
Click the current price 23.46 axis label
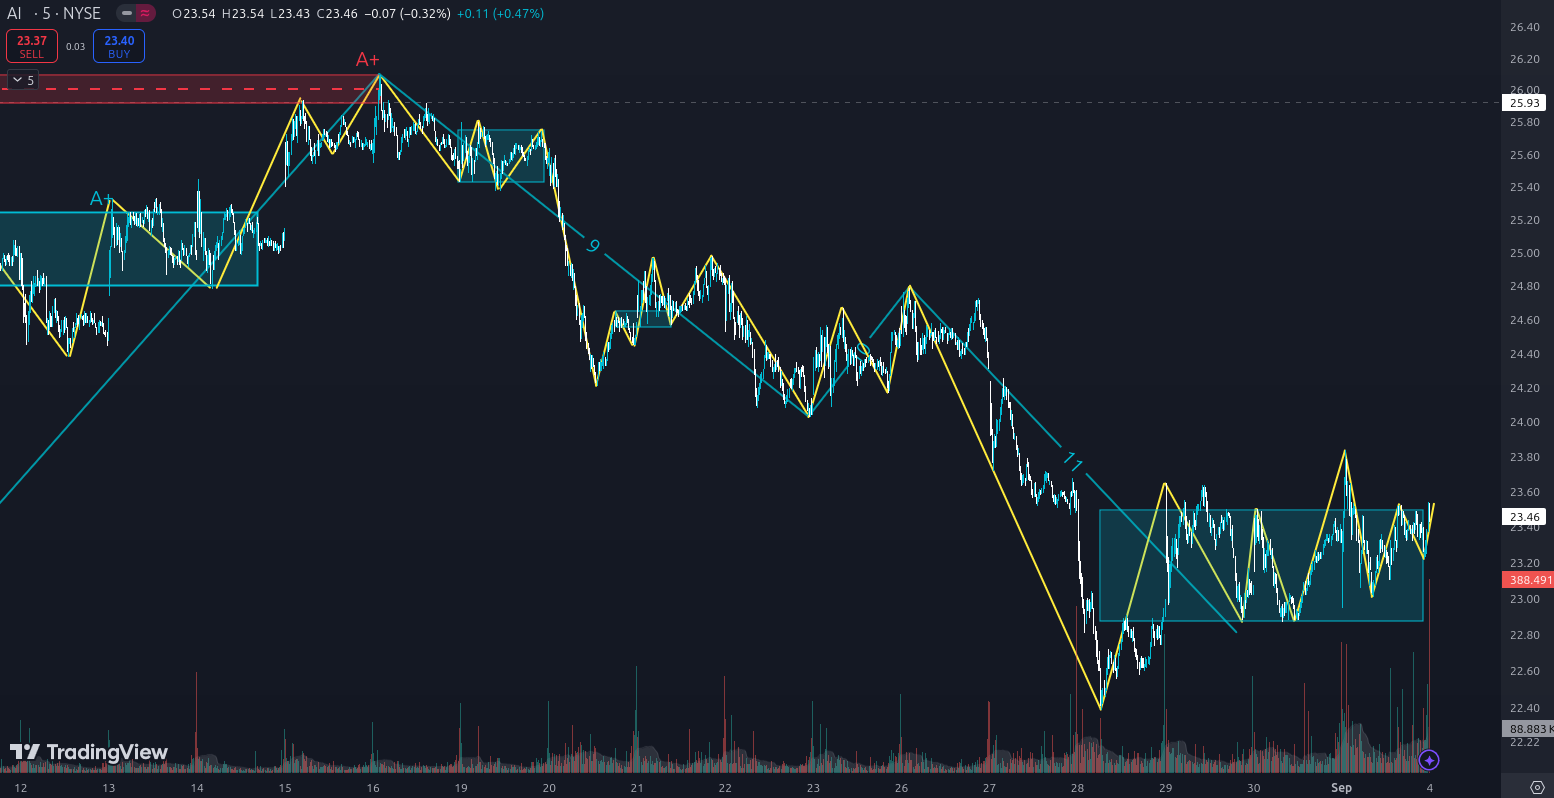(1524, 517)
